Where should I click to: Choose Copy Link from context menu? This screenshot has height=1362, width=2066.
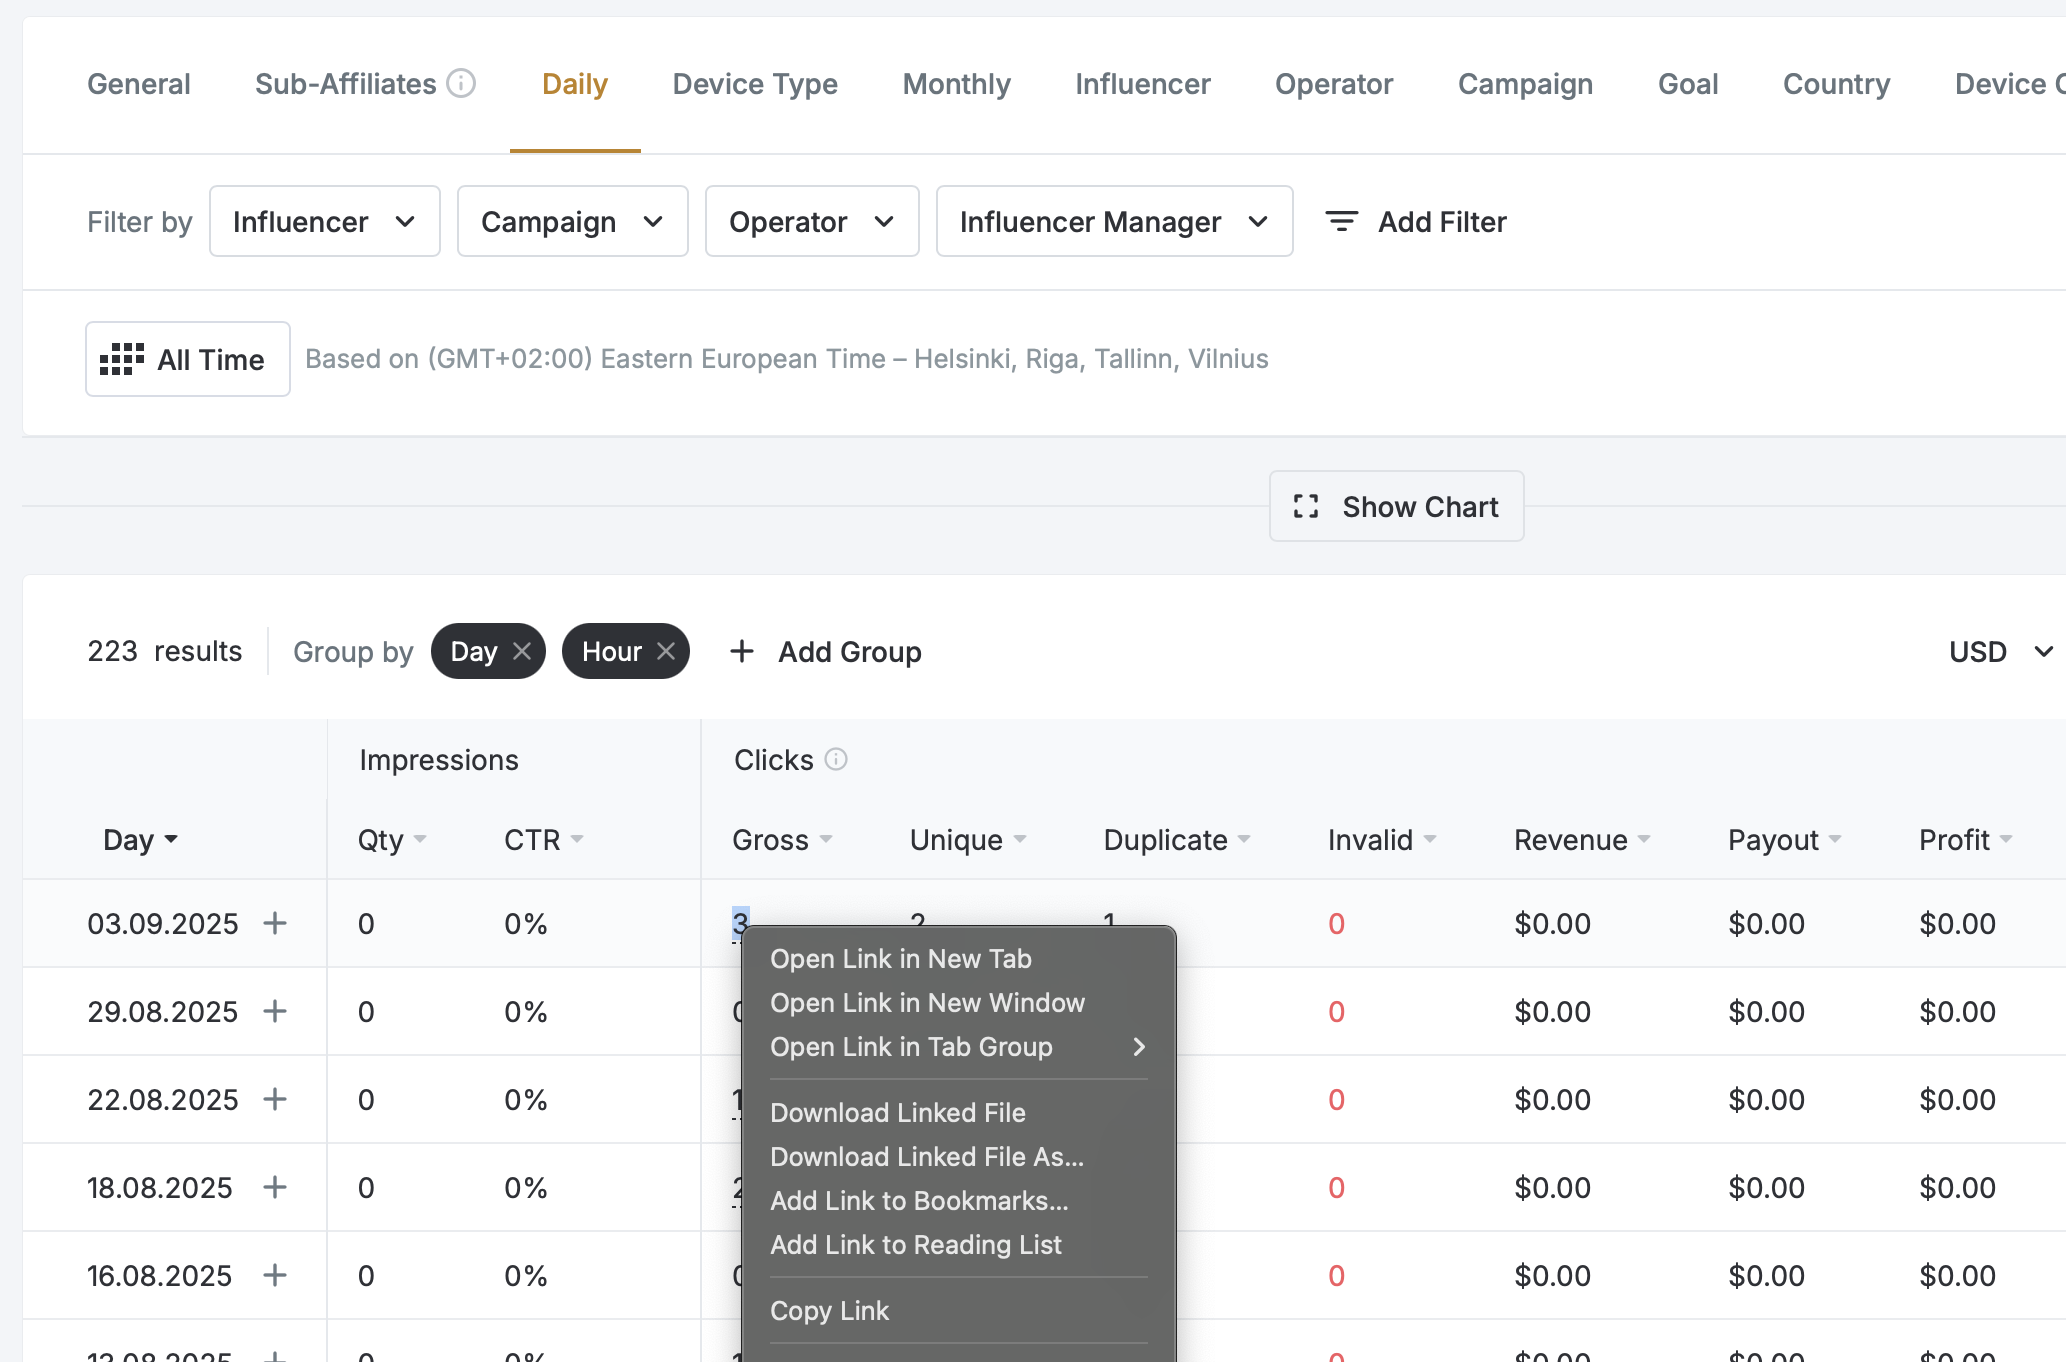(959, 1311)
